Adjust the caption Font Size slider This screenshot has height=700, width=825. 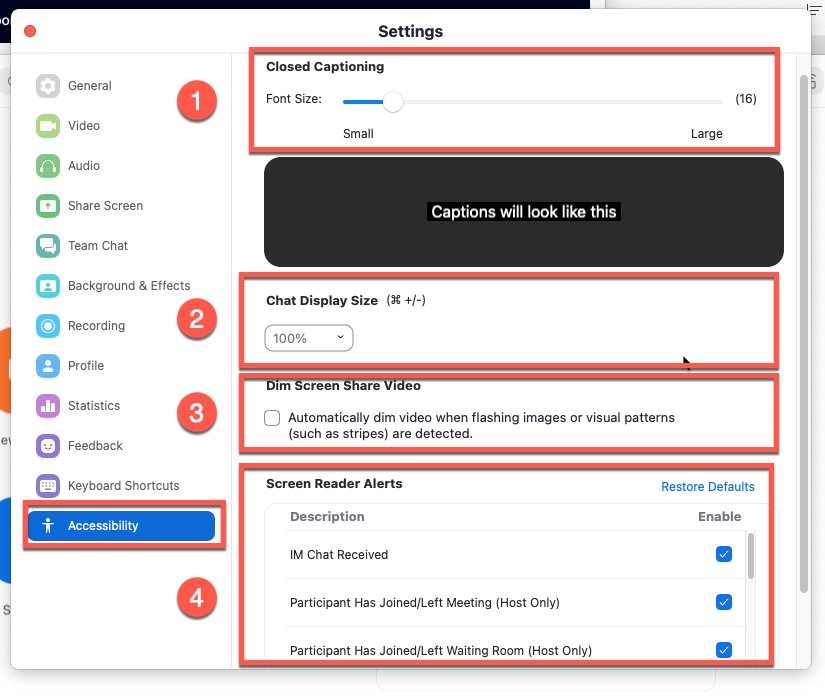[x=391, y=102]
